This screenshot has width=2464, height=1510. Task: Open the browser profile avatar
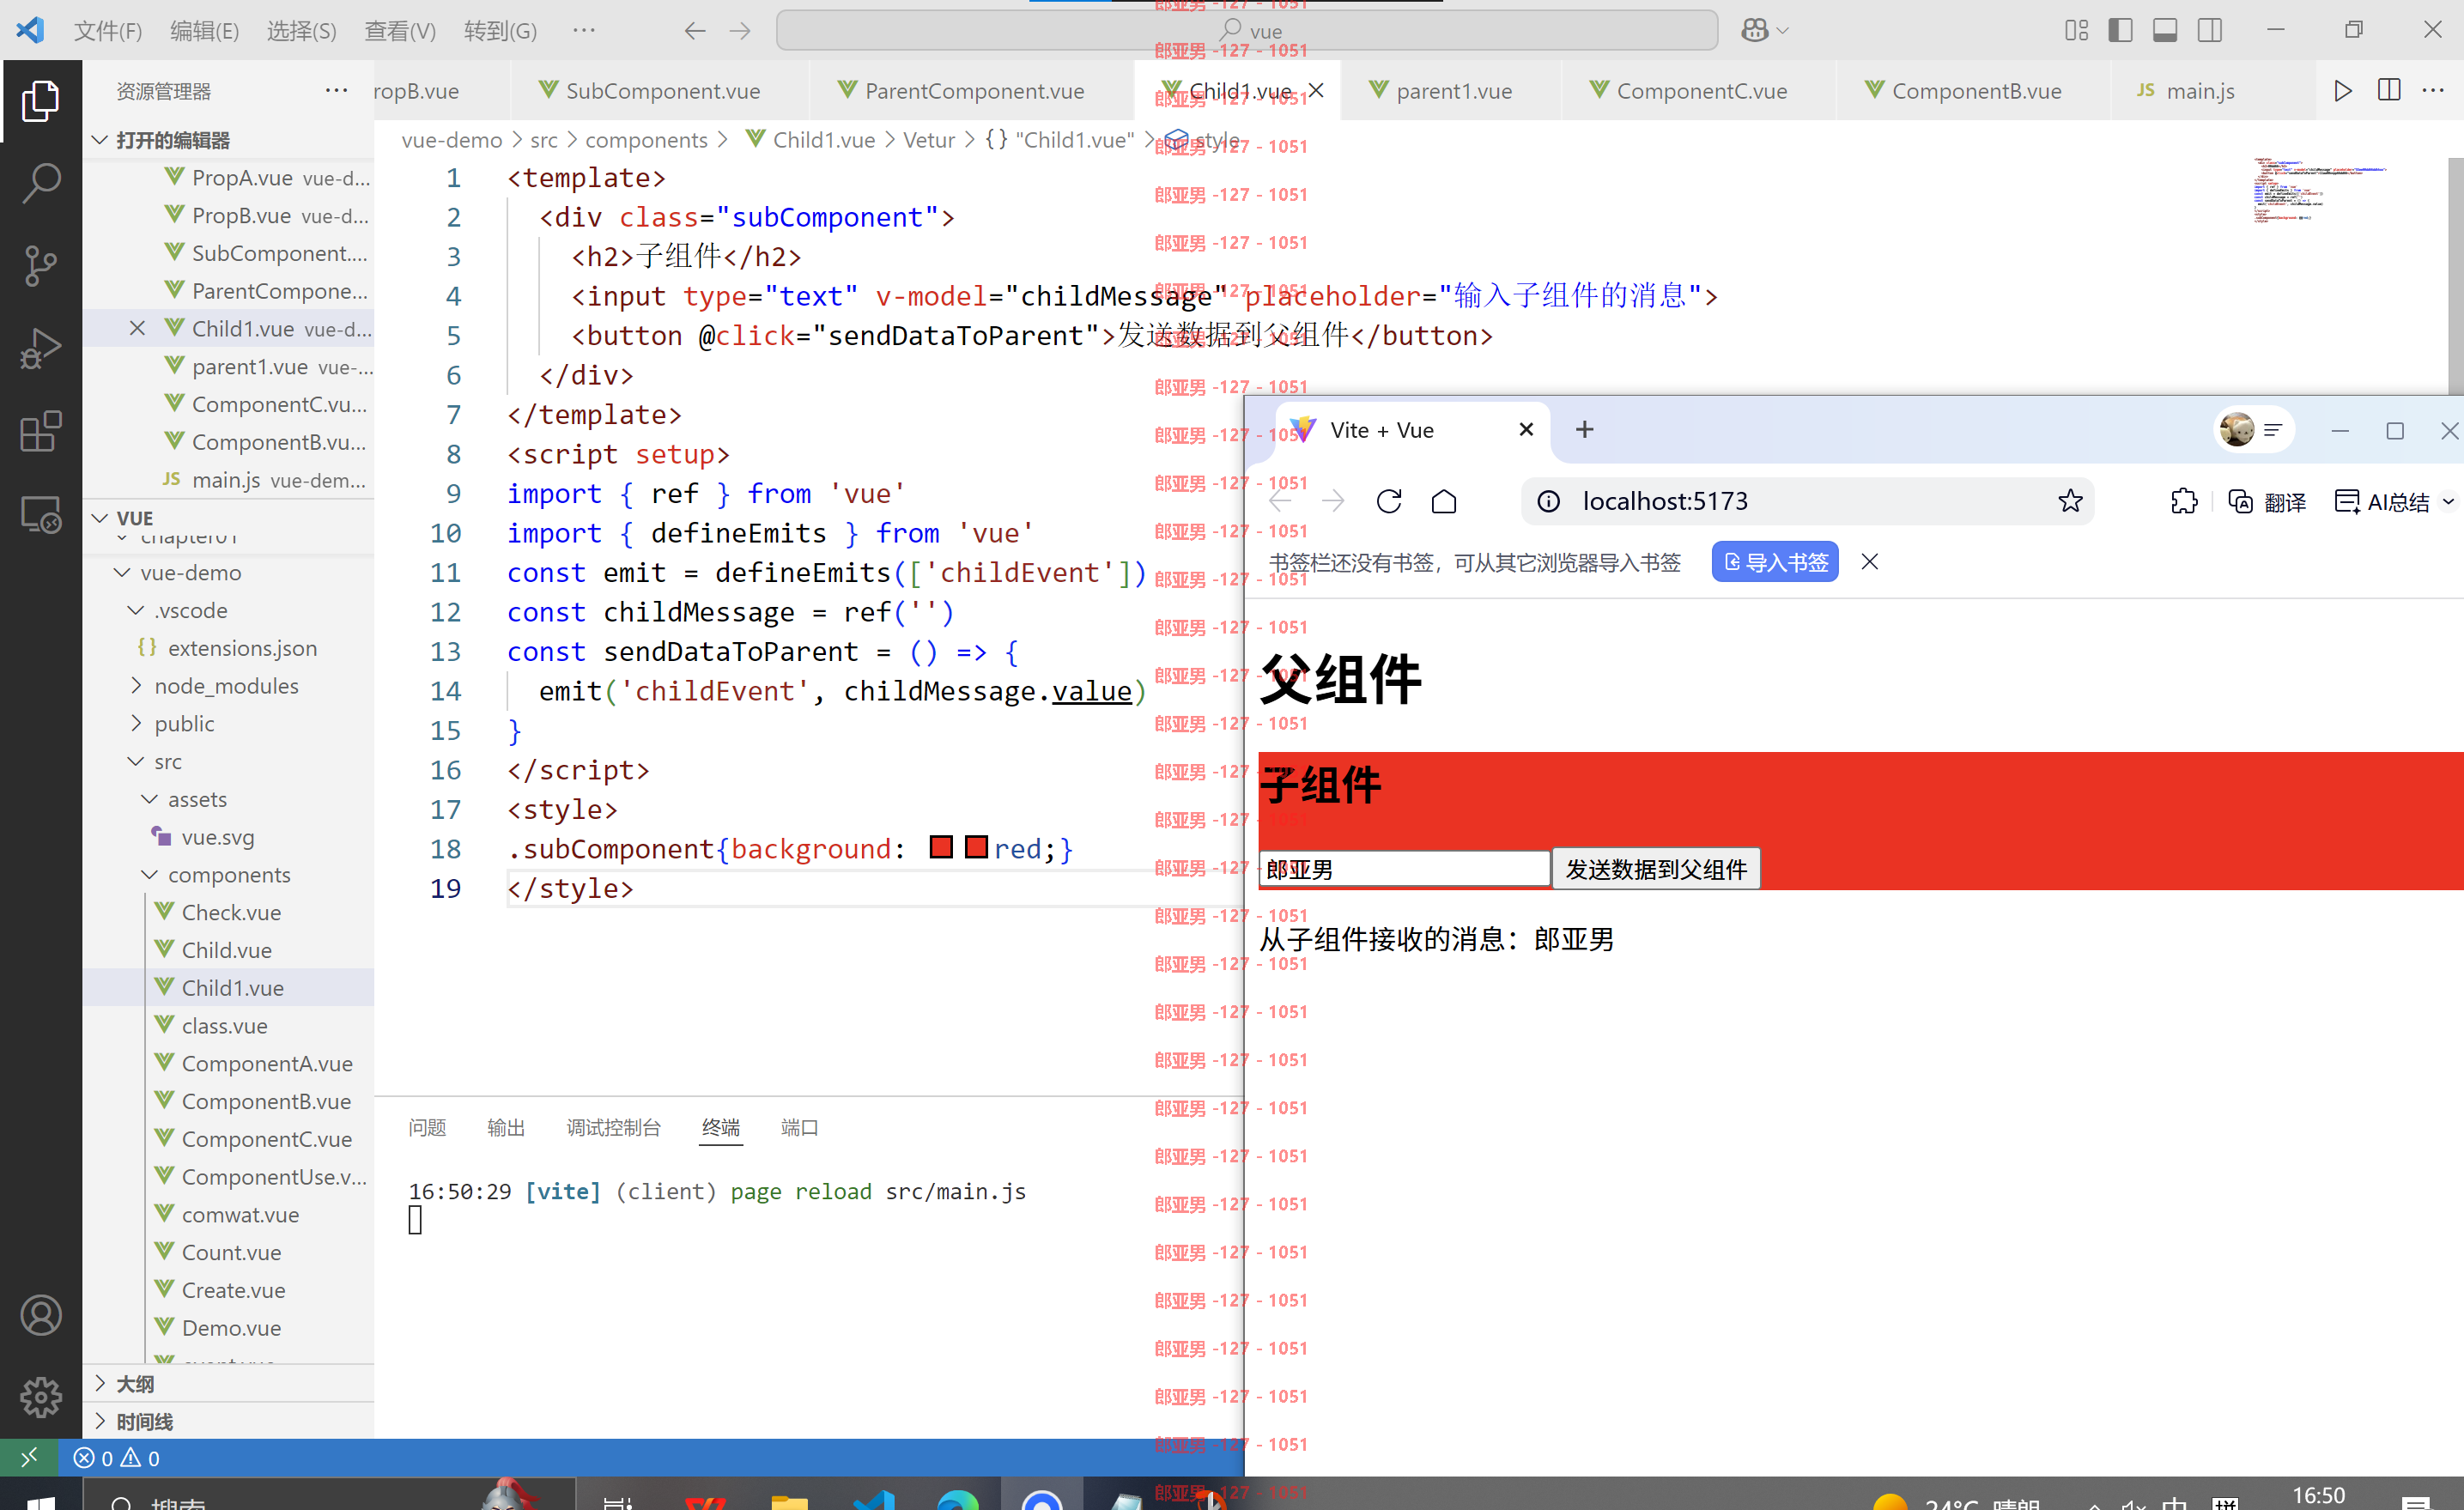2237,430
